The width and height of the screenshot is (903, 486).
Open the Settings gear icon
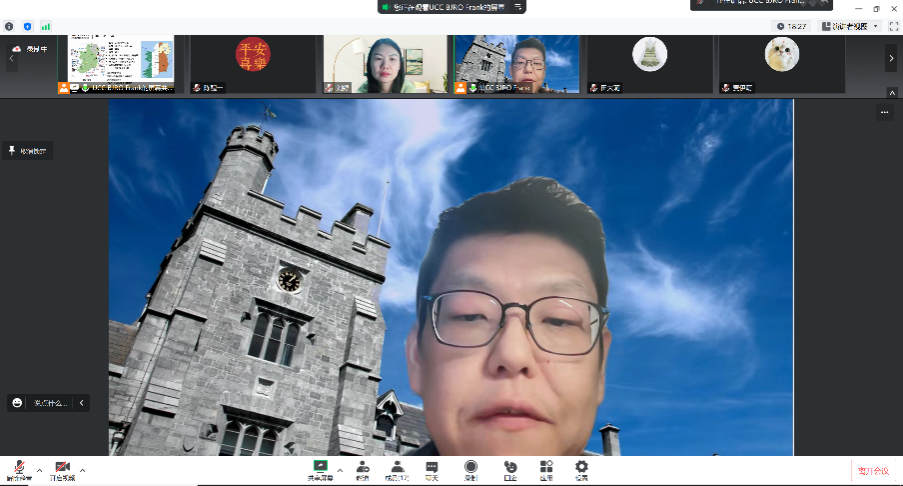point(581,468)
